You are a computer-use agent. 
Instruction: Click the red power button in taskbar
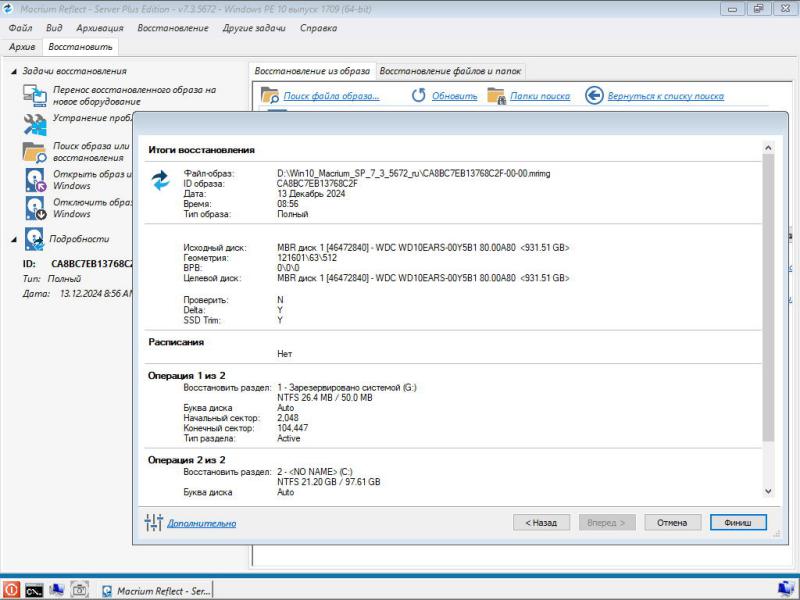click(11, 590)
